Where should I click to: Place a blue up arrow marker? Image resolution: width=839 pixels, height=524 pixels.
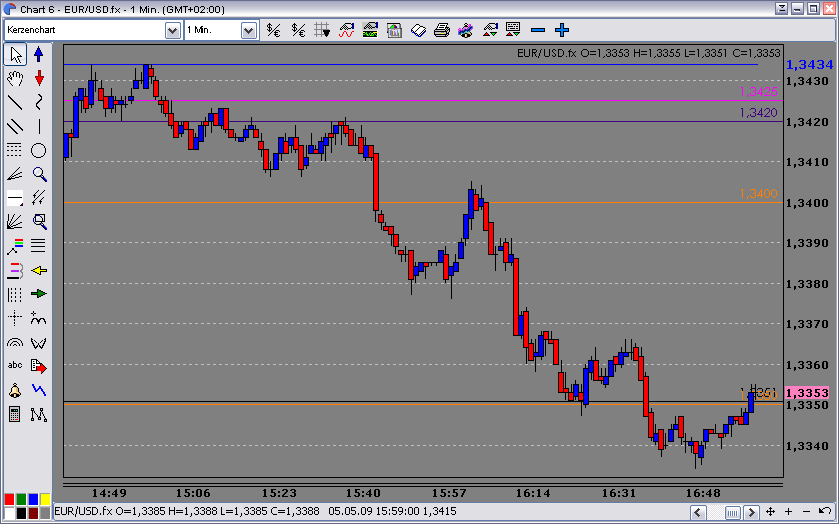click(39, 55)
